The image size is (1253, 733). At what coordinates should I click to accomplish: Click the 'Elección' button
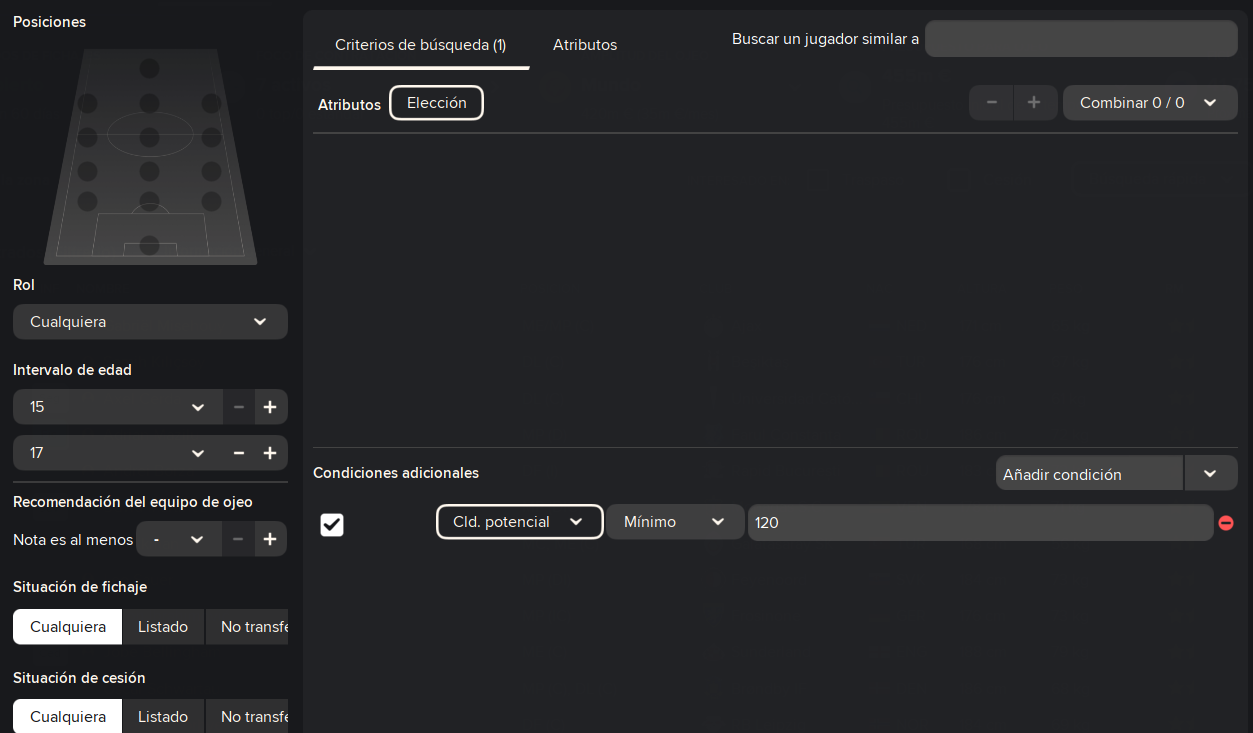point(437,103)
